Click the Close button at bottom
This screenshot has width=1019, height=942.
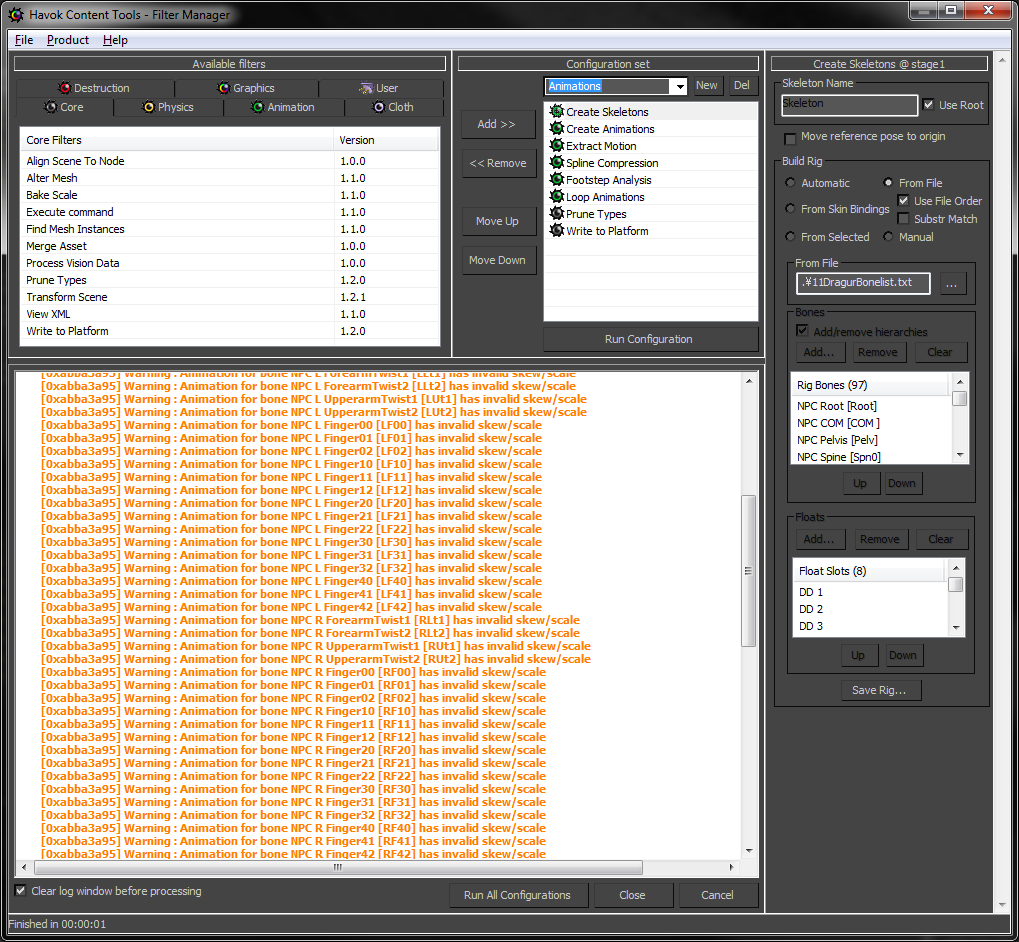pyautogui.click(x=632, y=895)
